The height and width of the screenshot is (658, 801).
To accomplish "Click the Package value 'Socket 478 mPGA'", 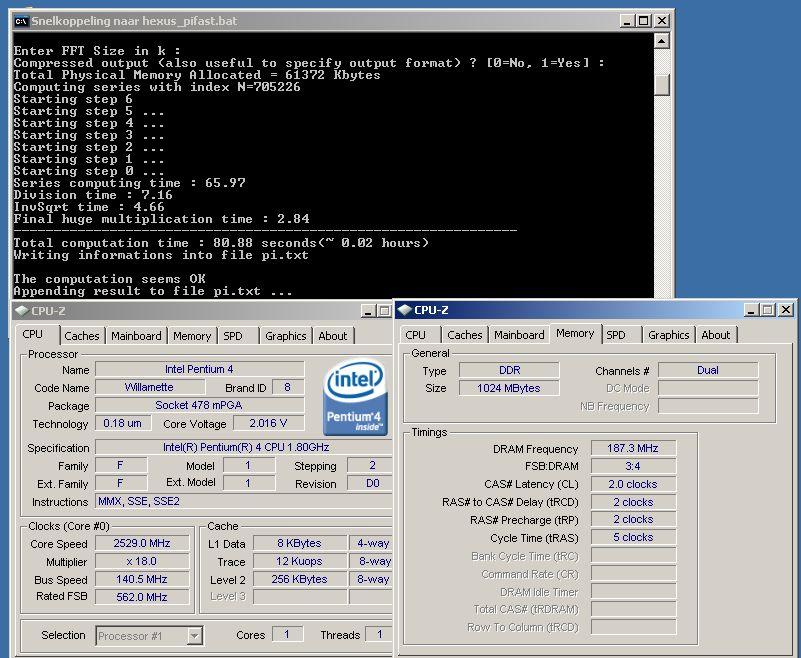I will coord(200,405).
